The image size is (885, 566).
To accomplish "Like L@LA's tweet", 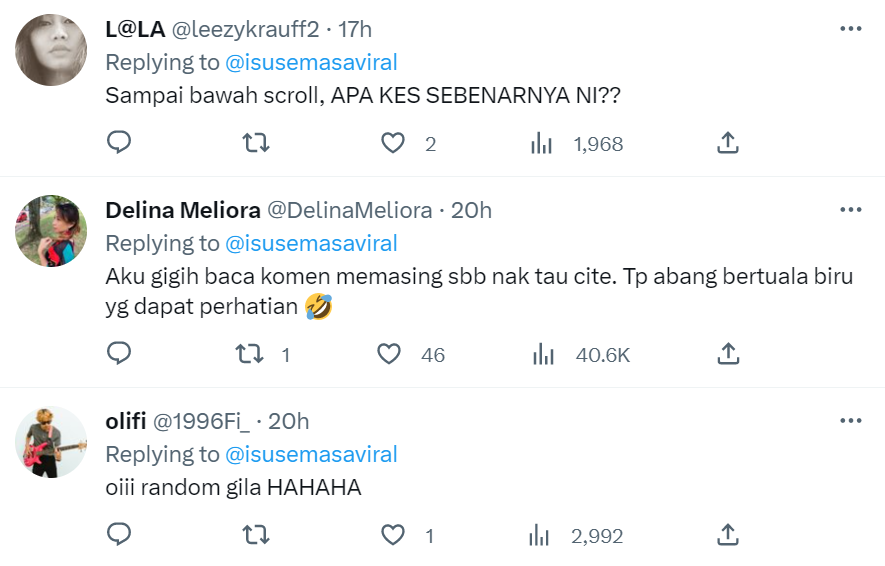I will pos(393,143).
